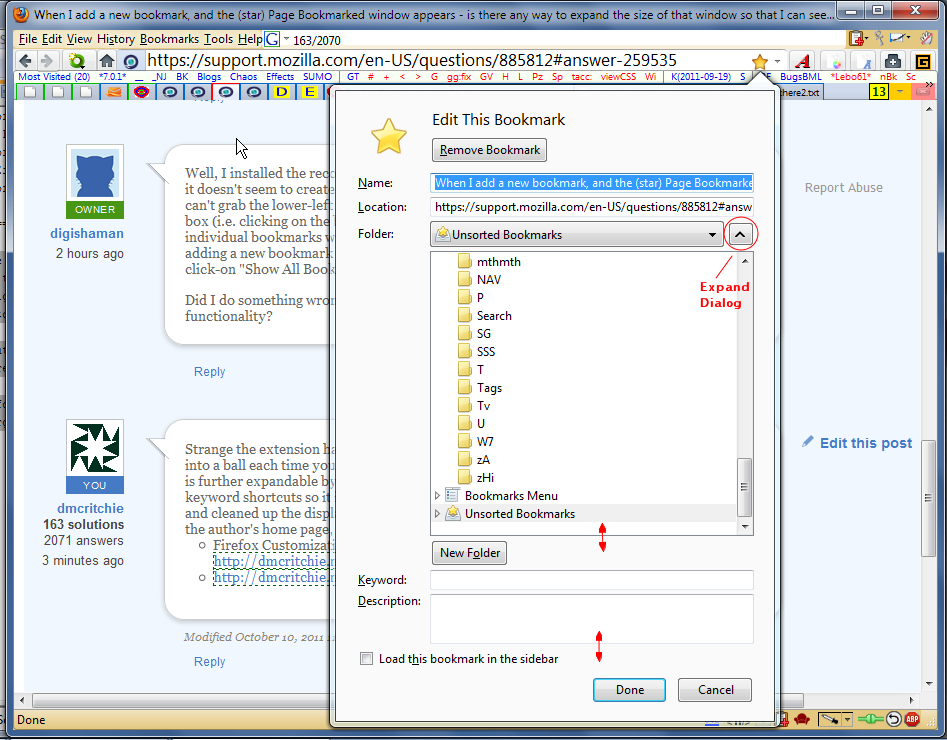947x740 pixels.
Task: Click the orange envelope tab icon
Action: click(114, 92)
